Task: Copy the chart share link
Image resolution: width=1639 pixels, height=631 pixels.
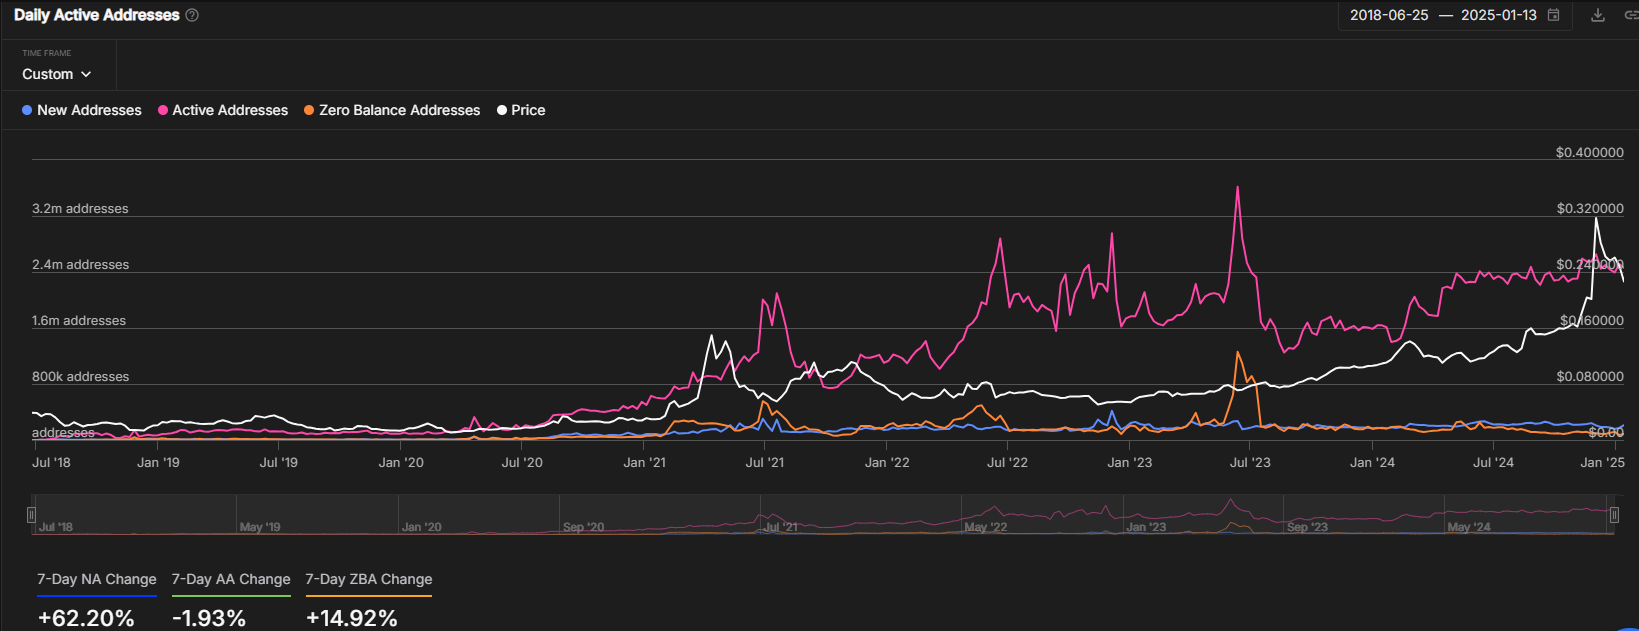Action: tap(1631, 15)
